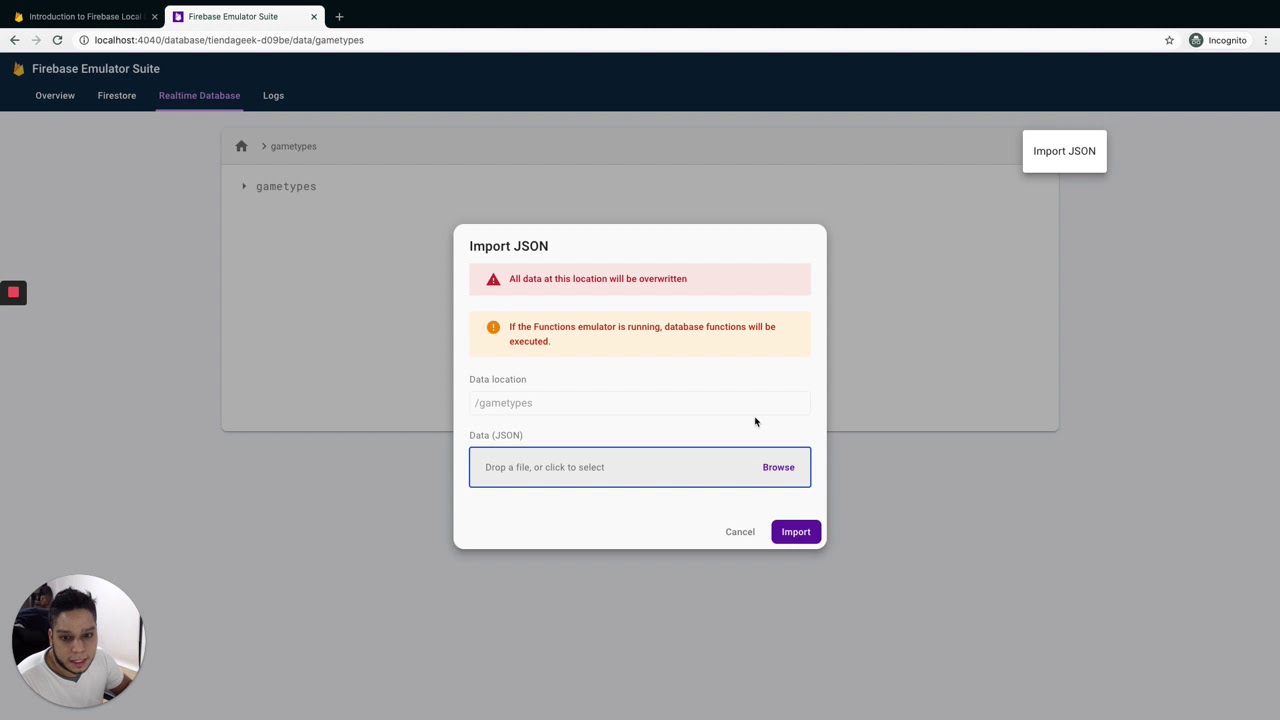
Task: Close the Firebase Emulator Suite tab
Action: click(x=314, y=16)
